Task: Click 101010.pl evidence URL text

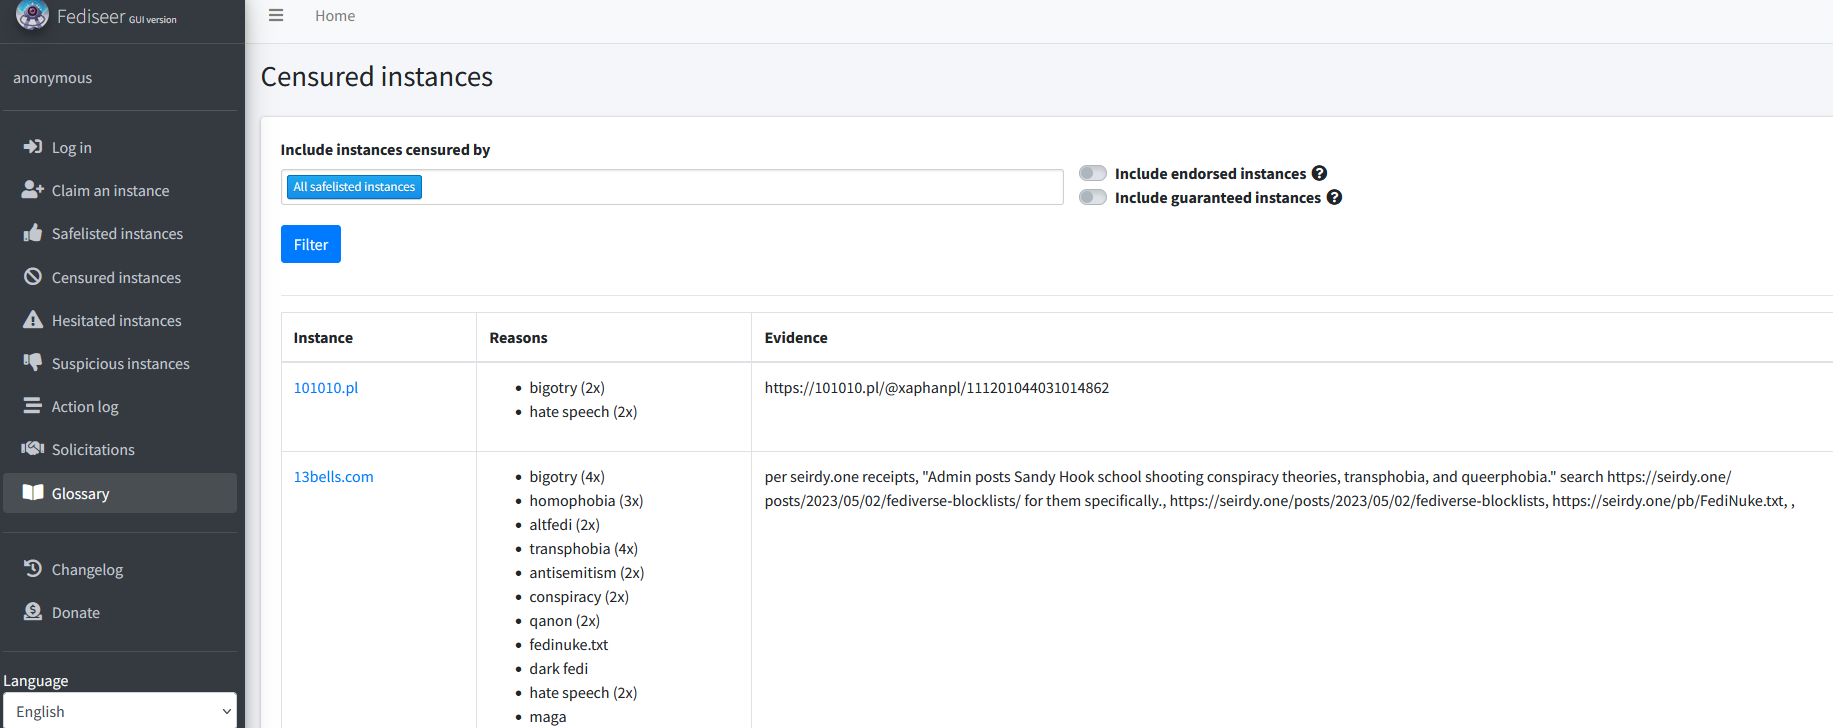Action: (x=937, y=388)
